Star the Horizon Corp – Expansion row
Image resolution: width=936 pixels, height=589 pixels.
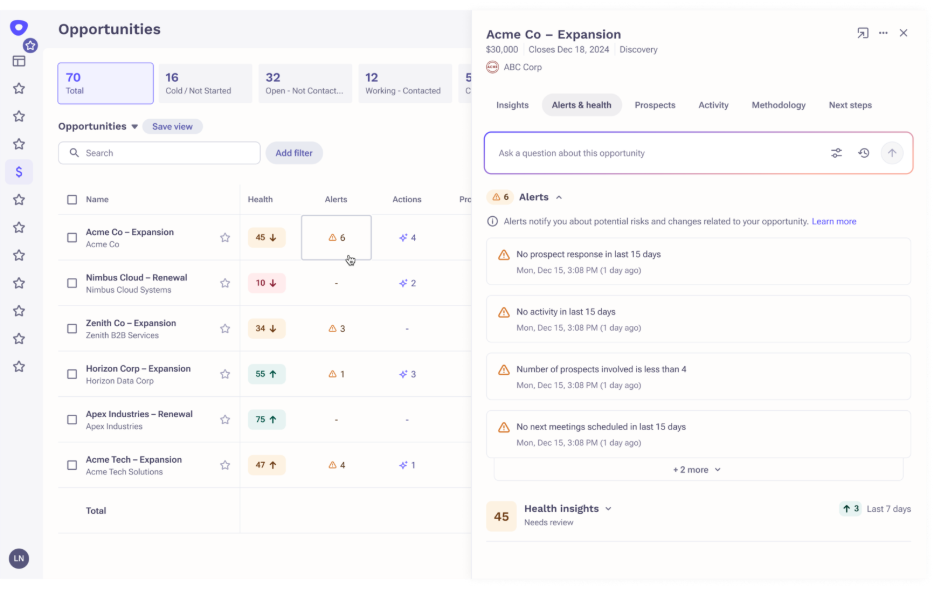click(x=225, y=374)
